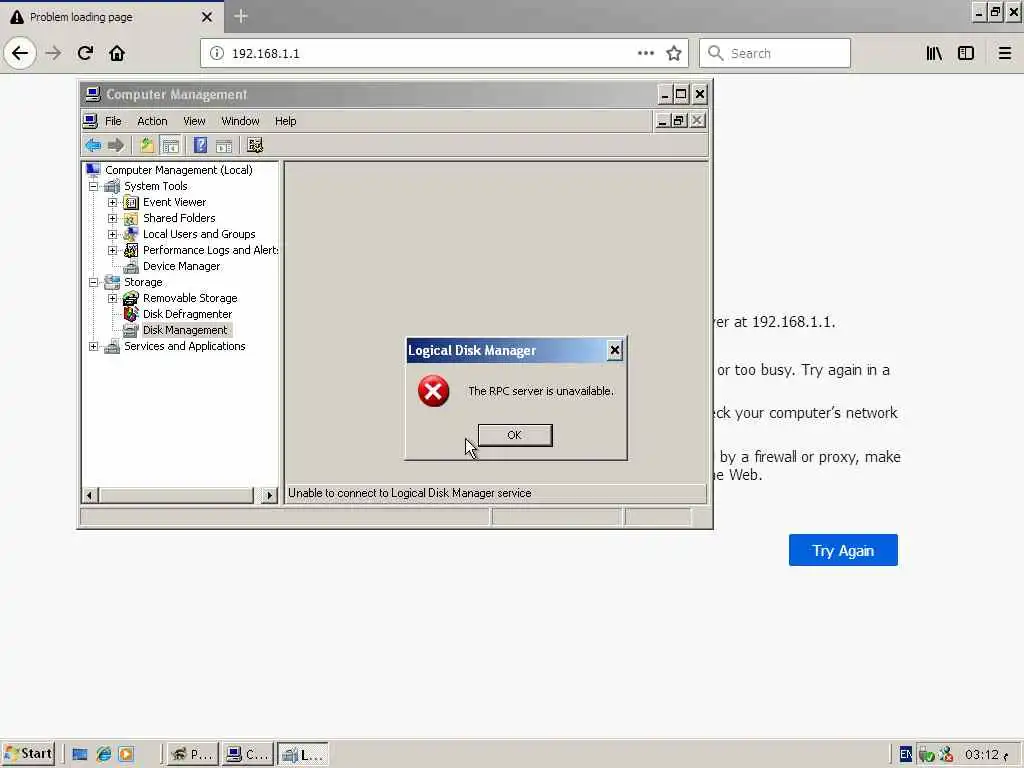Click the Up one level toolbar icon
Viewport: 1024px width, 768px height.
(x=147, y=145)
